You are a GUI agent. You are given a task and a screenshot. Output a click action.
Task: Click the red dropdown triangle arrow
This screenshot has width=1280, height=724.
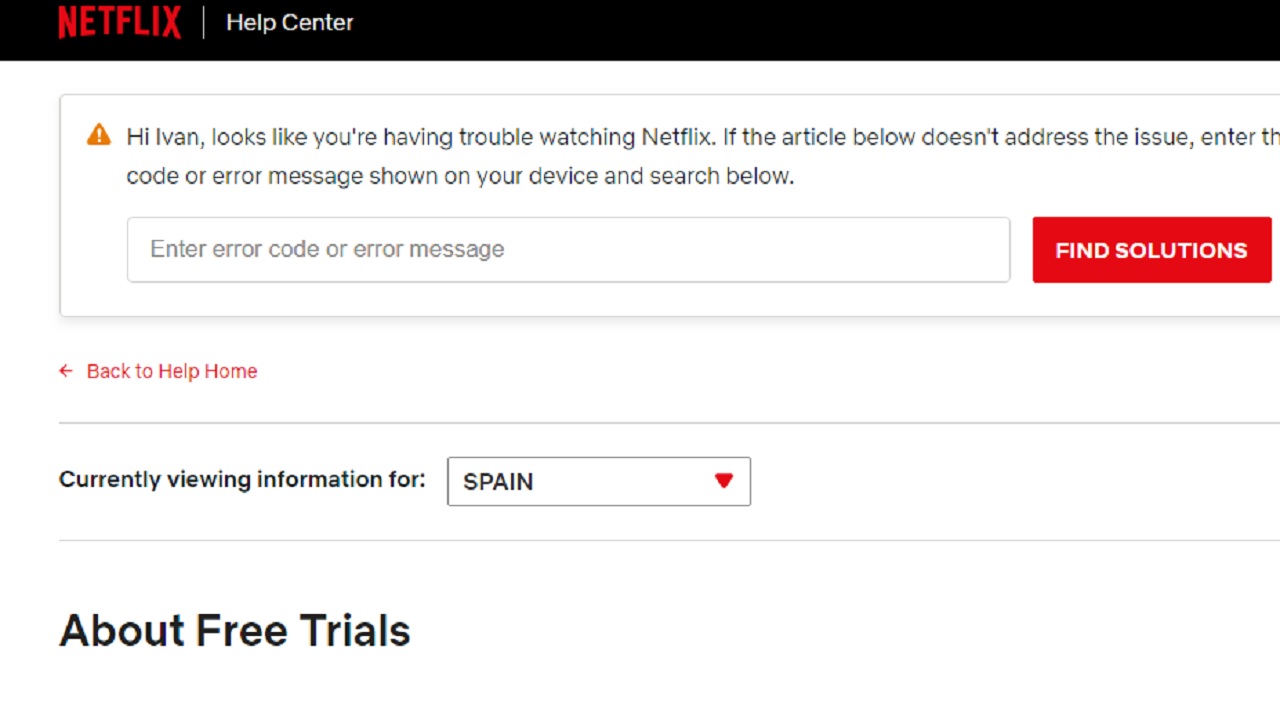[x=724, y=481]
